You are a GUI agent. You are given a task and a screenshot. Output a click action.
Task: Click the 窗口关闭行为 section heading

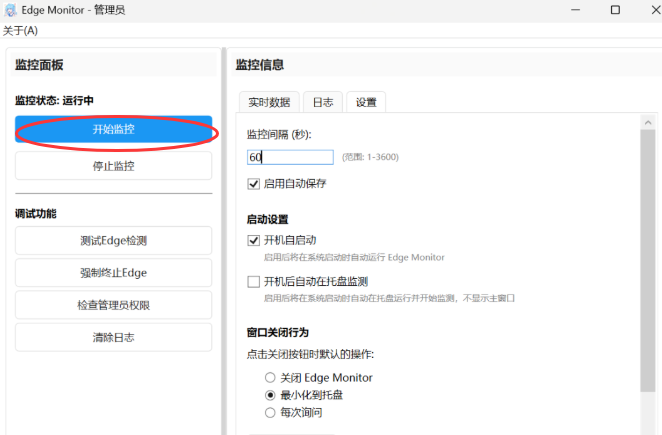point(278,333)
